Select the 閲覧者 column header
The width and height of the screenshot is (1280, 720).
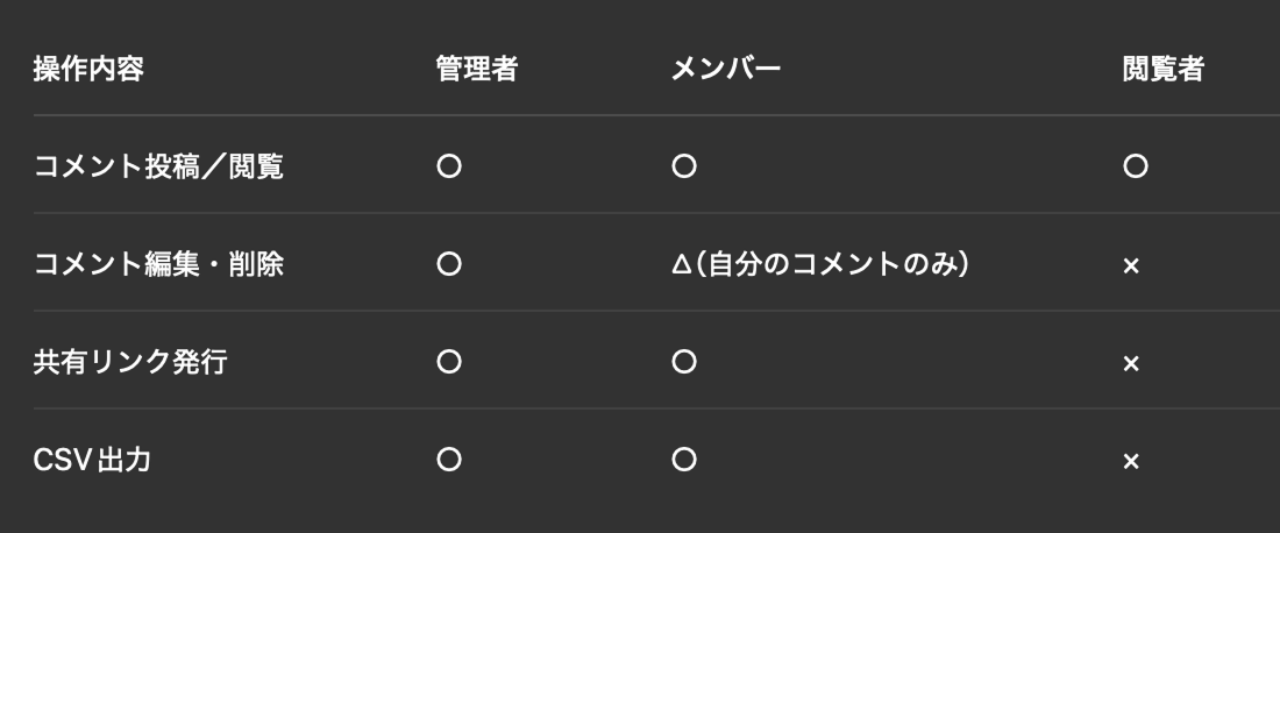1163,69
